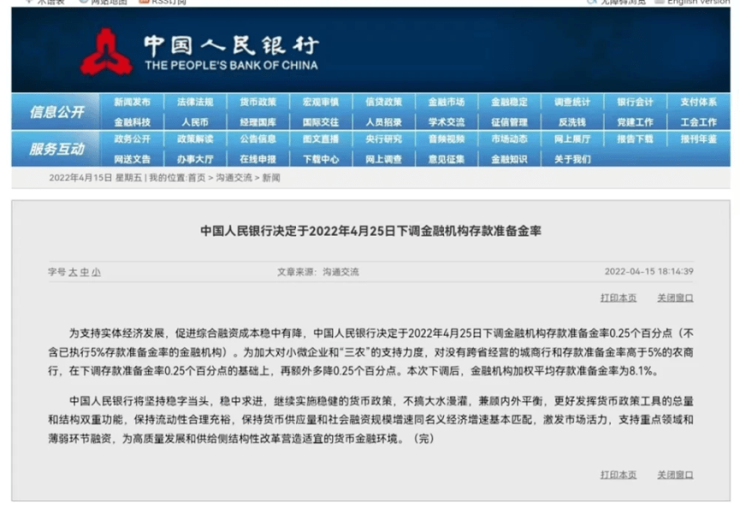Go to 意见征集 page
The width and height of the screenshot is (740, 513).
pos(446,159)
